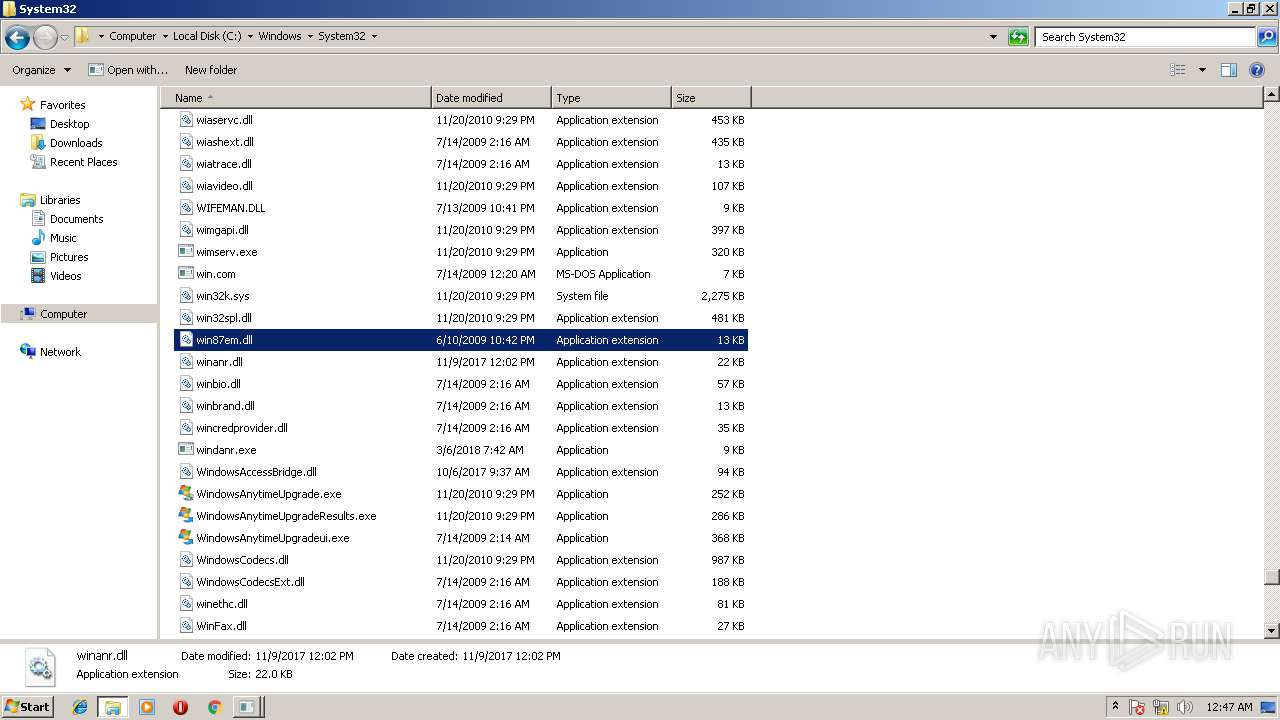Sort files by Type column
The height and width of the screenshot is (720, 1280).
[x=611, y=98]
